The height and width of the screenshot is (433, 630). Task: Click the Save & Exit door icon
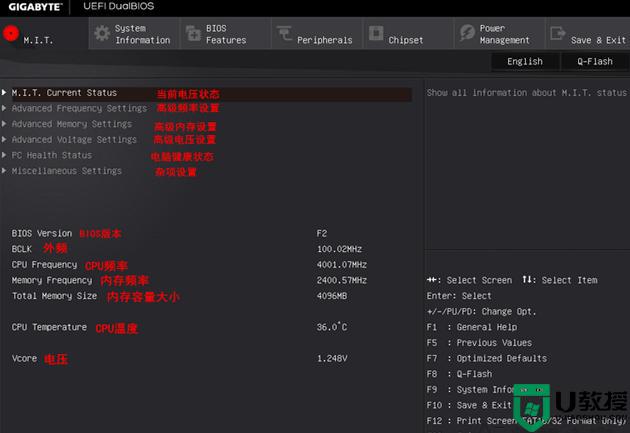click(558, 33)
